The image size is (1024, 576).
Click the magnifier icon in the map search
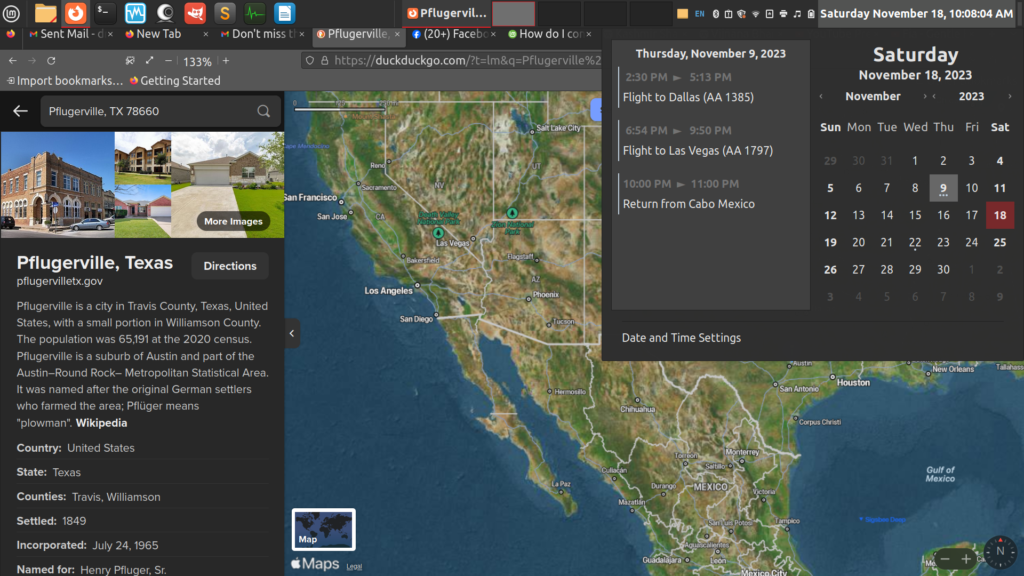tap(264, 111)
